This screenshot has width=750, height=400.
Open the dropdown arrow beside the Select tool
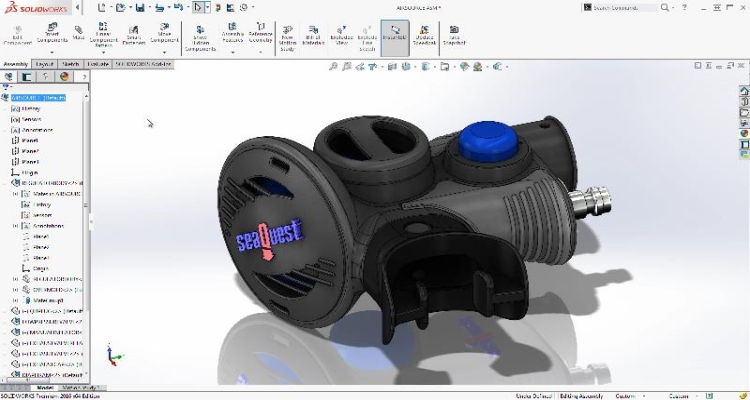(207, 8)
